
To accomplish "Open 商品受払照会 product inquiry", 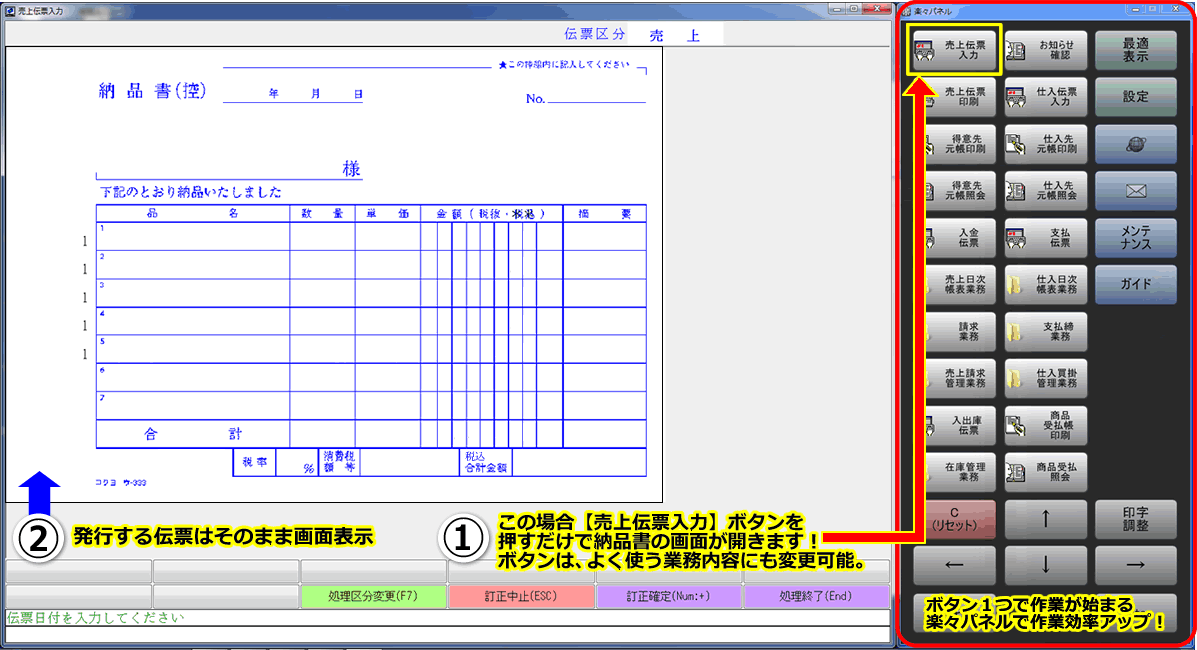I will coord(1045,472).
